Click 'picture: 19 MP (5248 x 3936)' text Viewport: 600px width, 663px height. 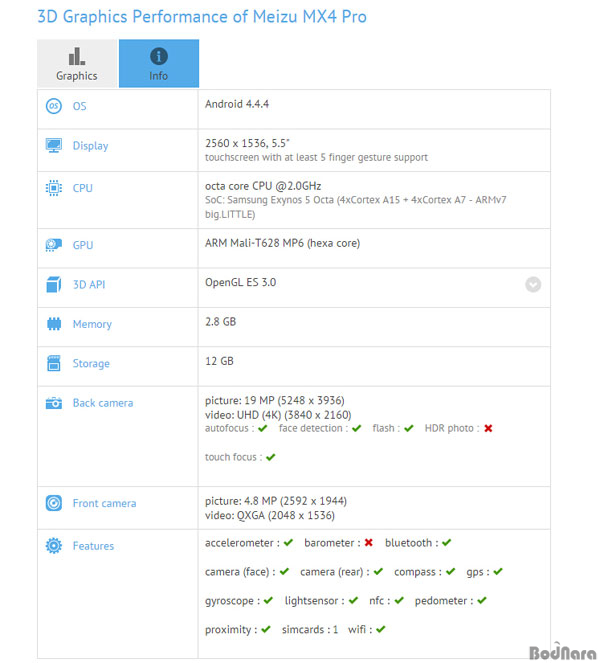pyautogui.click(x=275, y=400)
